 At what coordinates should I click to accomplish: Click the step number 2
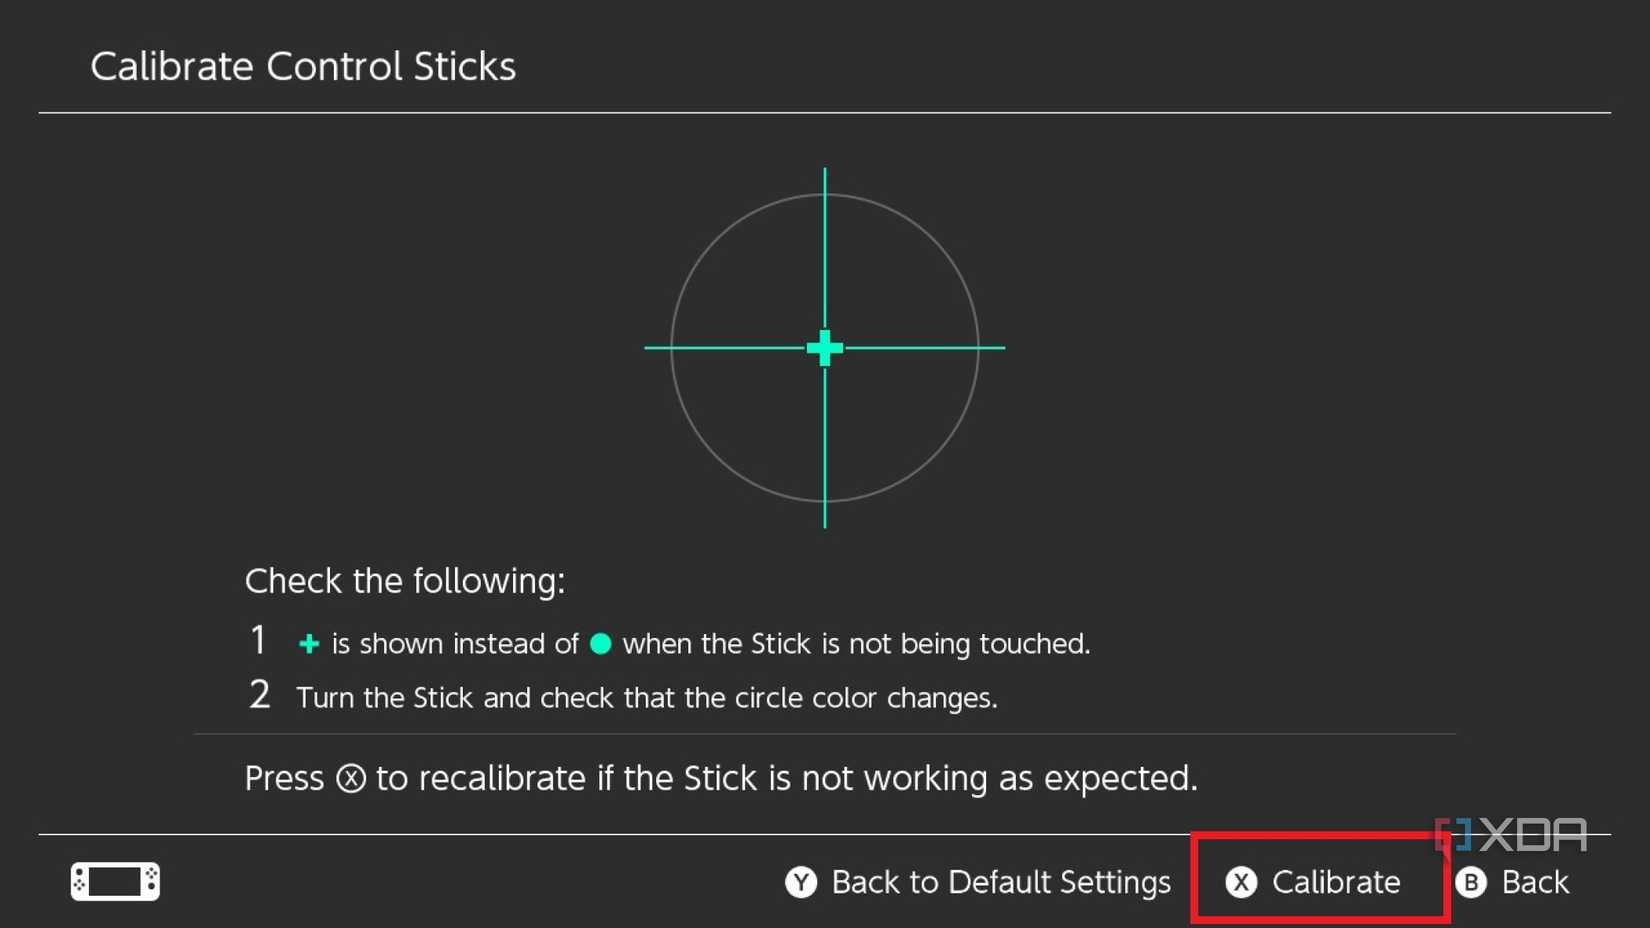tap(260, 695)
